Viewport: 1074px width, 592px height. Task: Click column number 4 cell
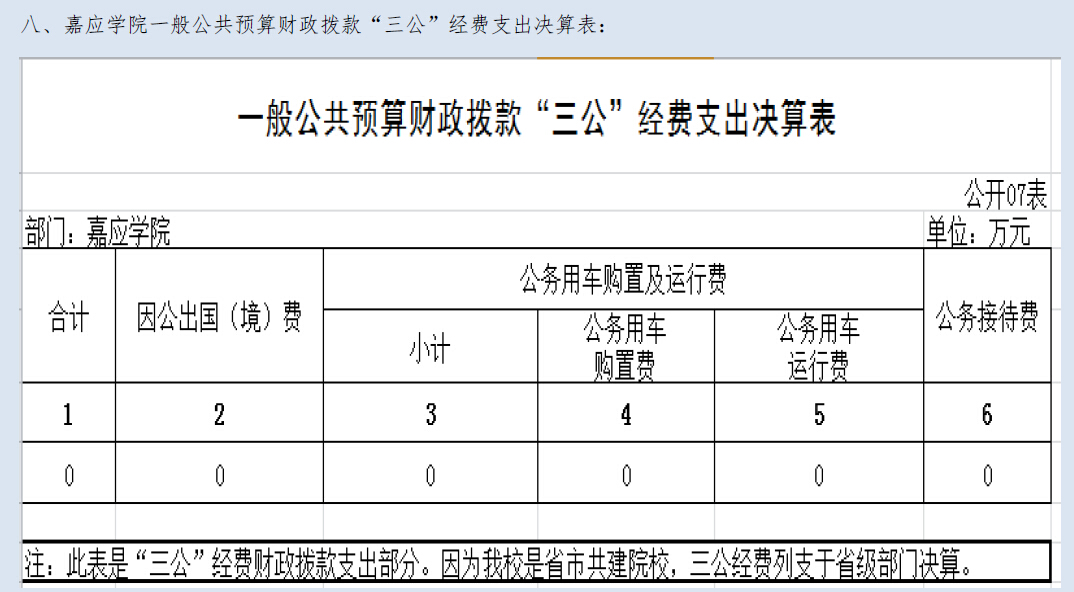point(625,412)
